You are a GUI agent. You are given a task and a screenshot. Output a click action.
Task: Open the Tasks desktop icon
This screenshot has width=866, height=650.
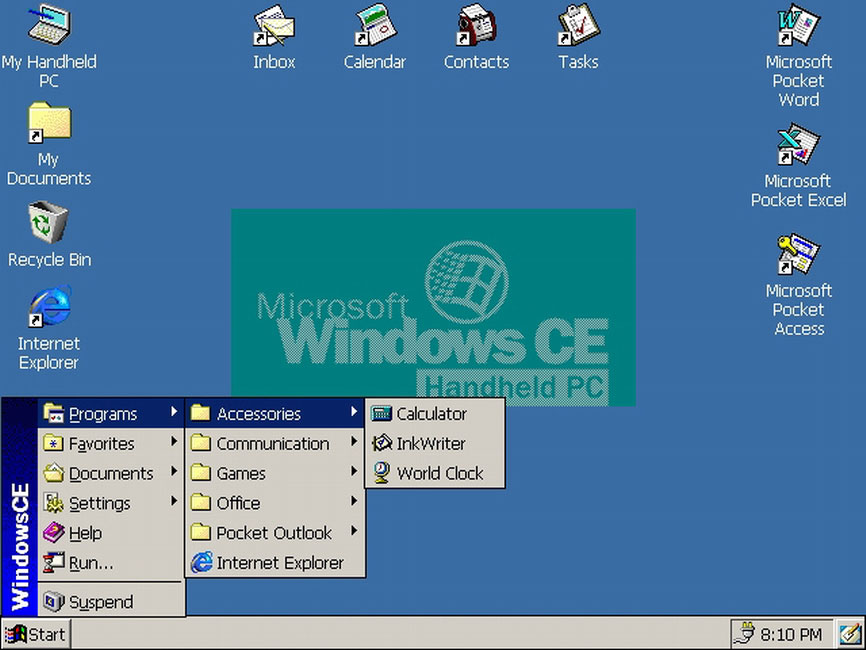click(x=578, y=28)
